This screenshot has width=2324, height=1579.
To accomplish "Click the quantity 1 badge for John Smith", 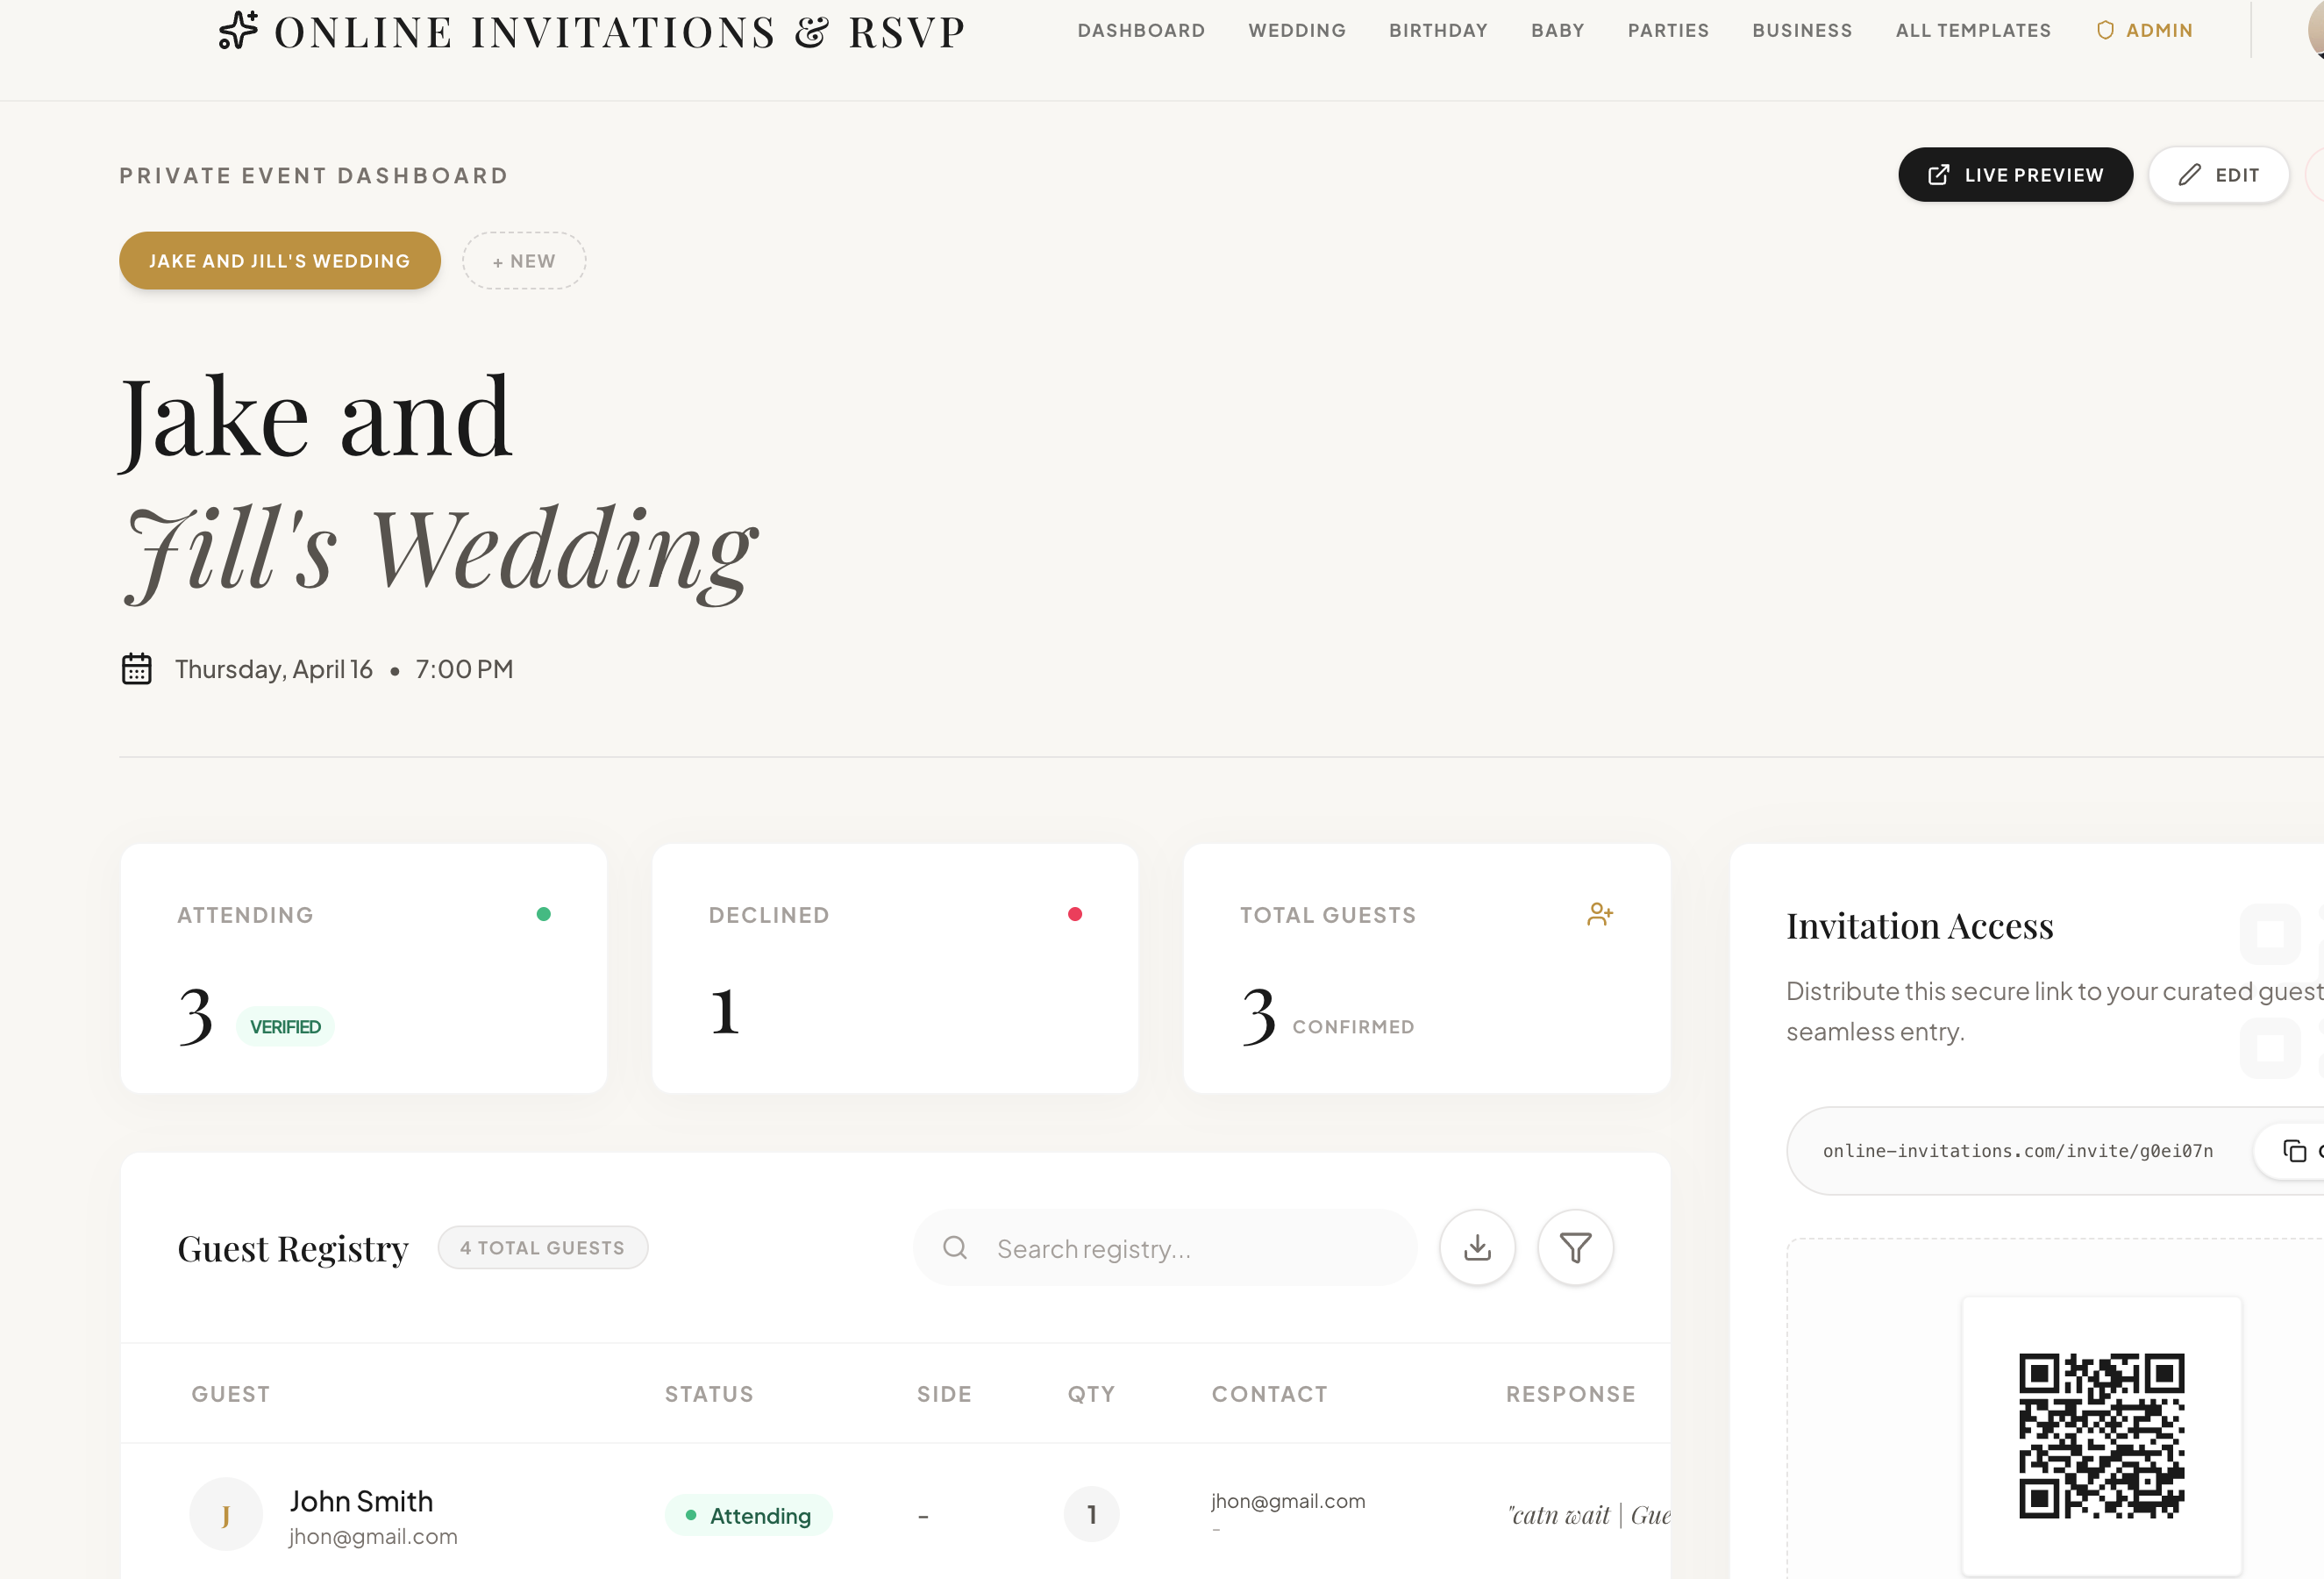I will coord(1091,1514).
